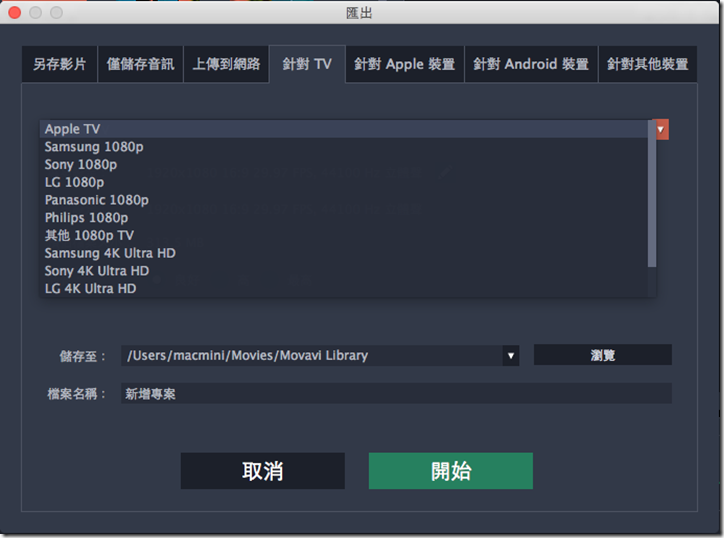Image resolution: width=724 pixels, height=538 pixels.
Task: Open the 僅儲存音訊 tab
Action: click(140, 64)
